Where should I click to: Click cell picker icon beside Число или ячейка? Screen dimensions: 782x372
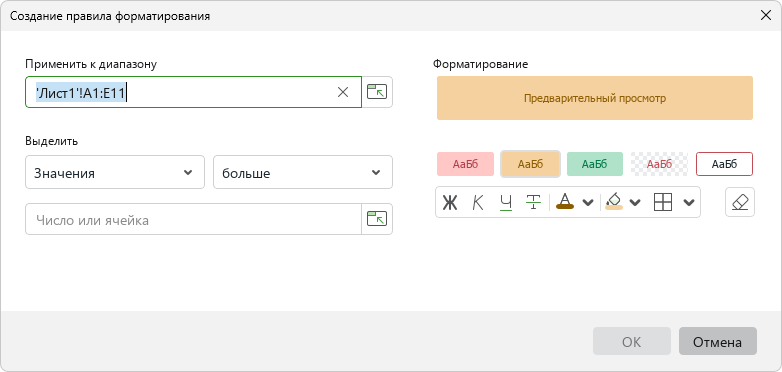[377, 219]
